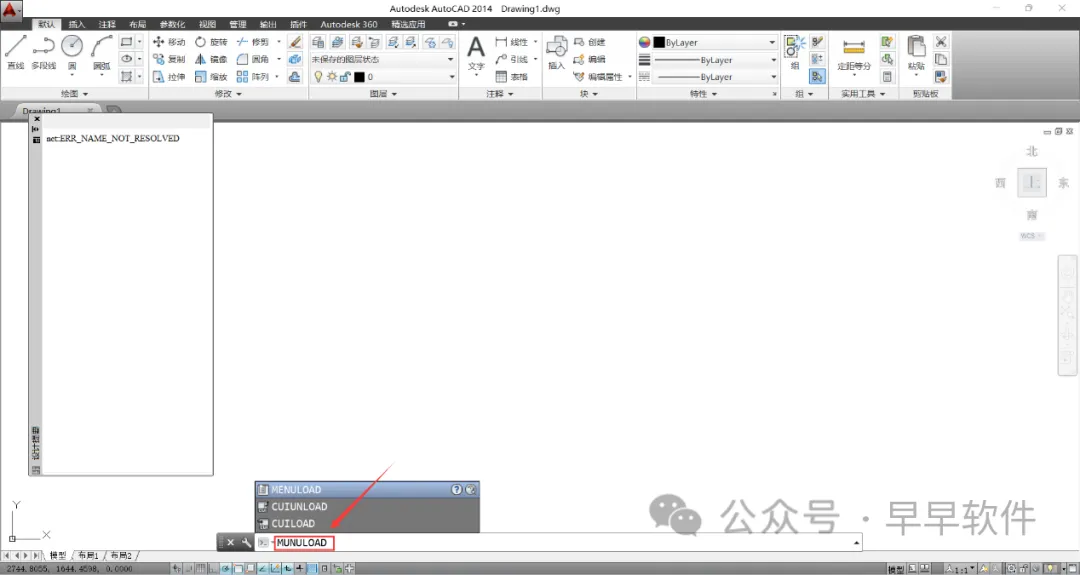The width and height of the screenshot is (1080, 575).
Task: Select the 修剪 (Trim) tool
Action: [253, 42]
